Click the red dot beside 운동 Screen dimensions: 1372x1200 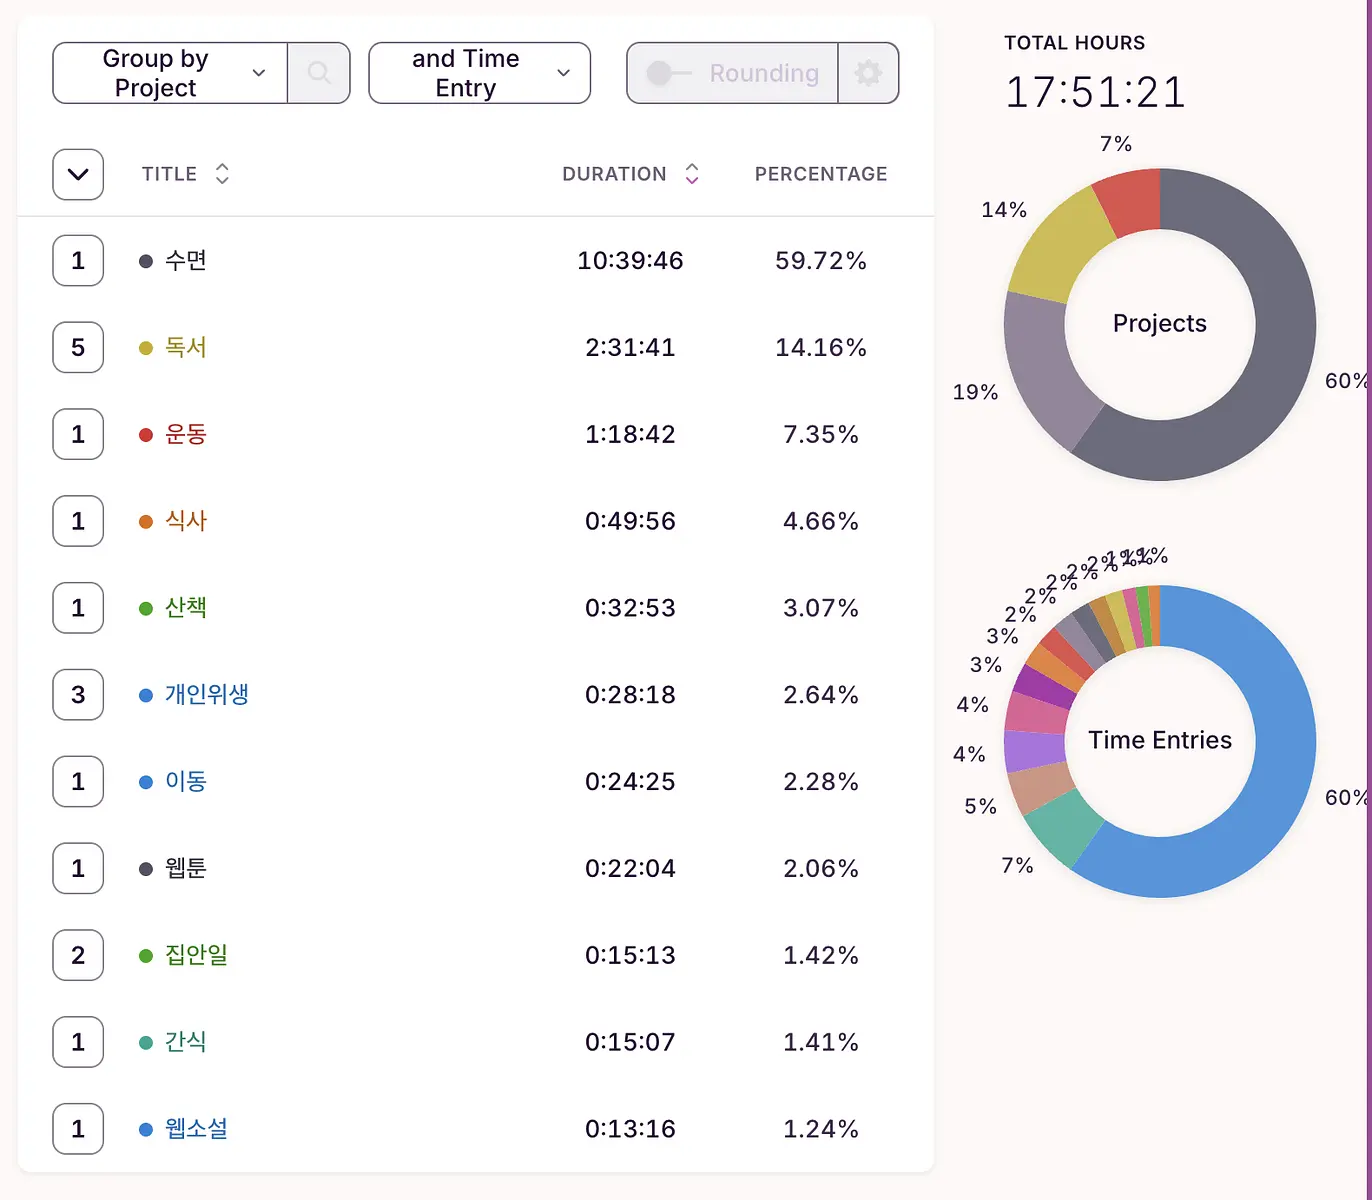pos(146,435)
